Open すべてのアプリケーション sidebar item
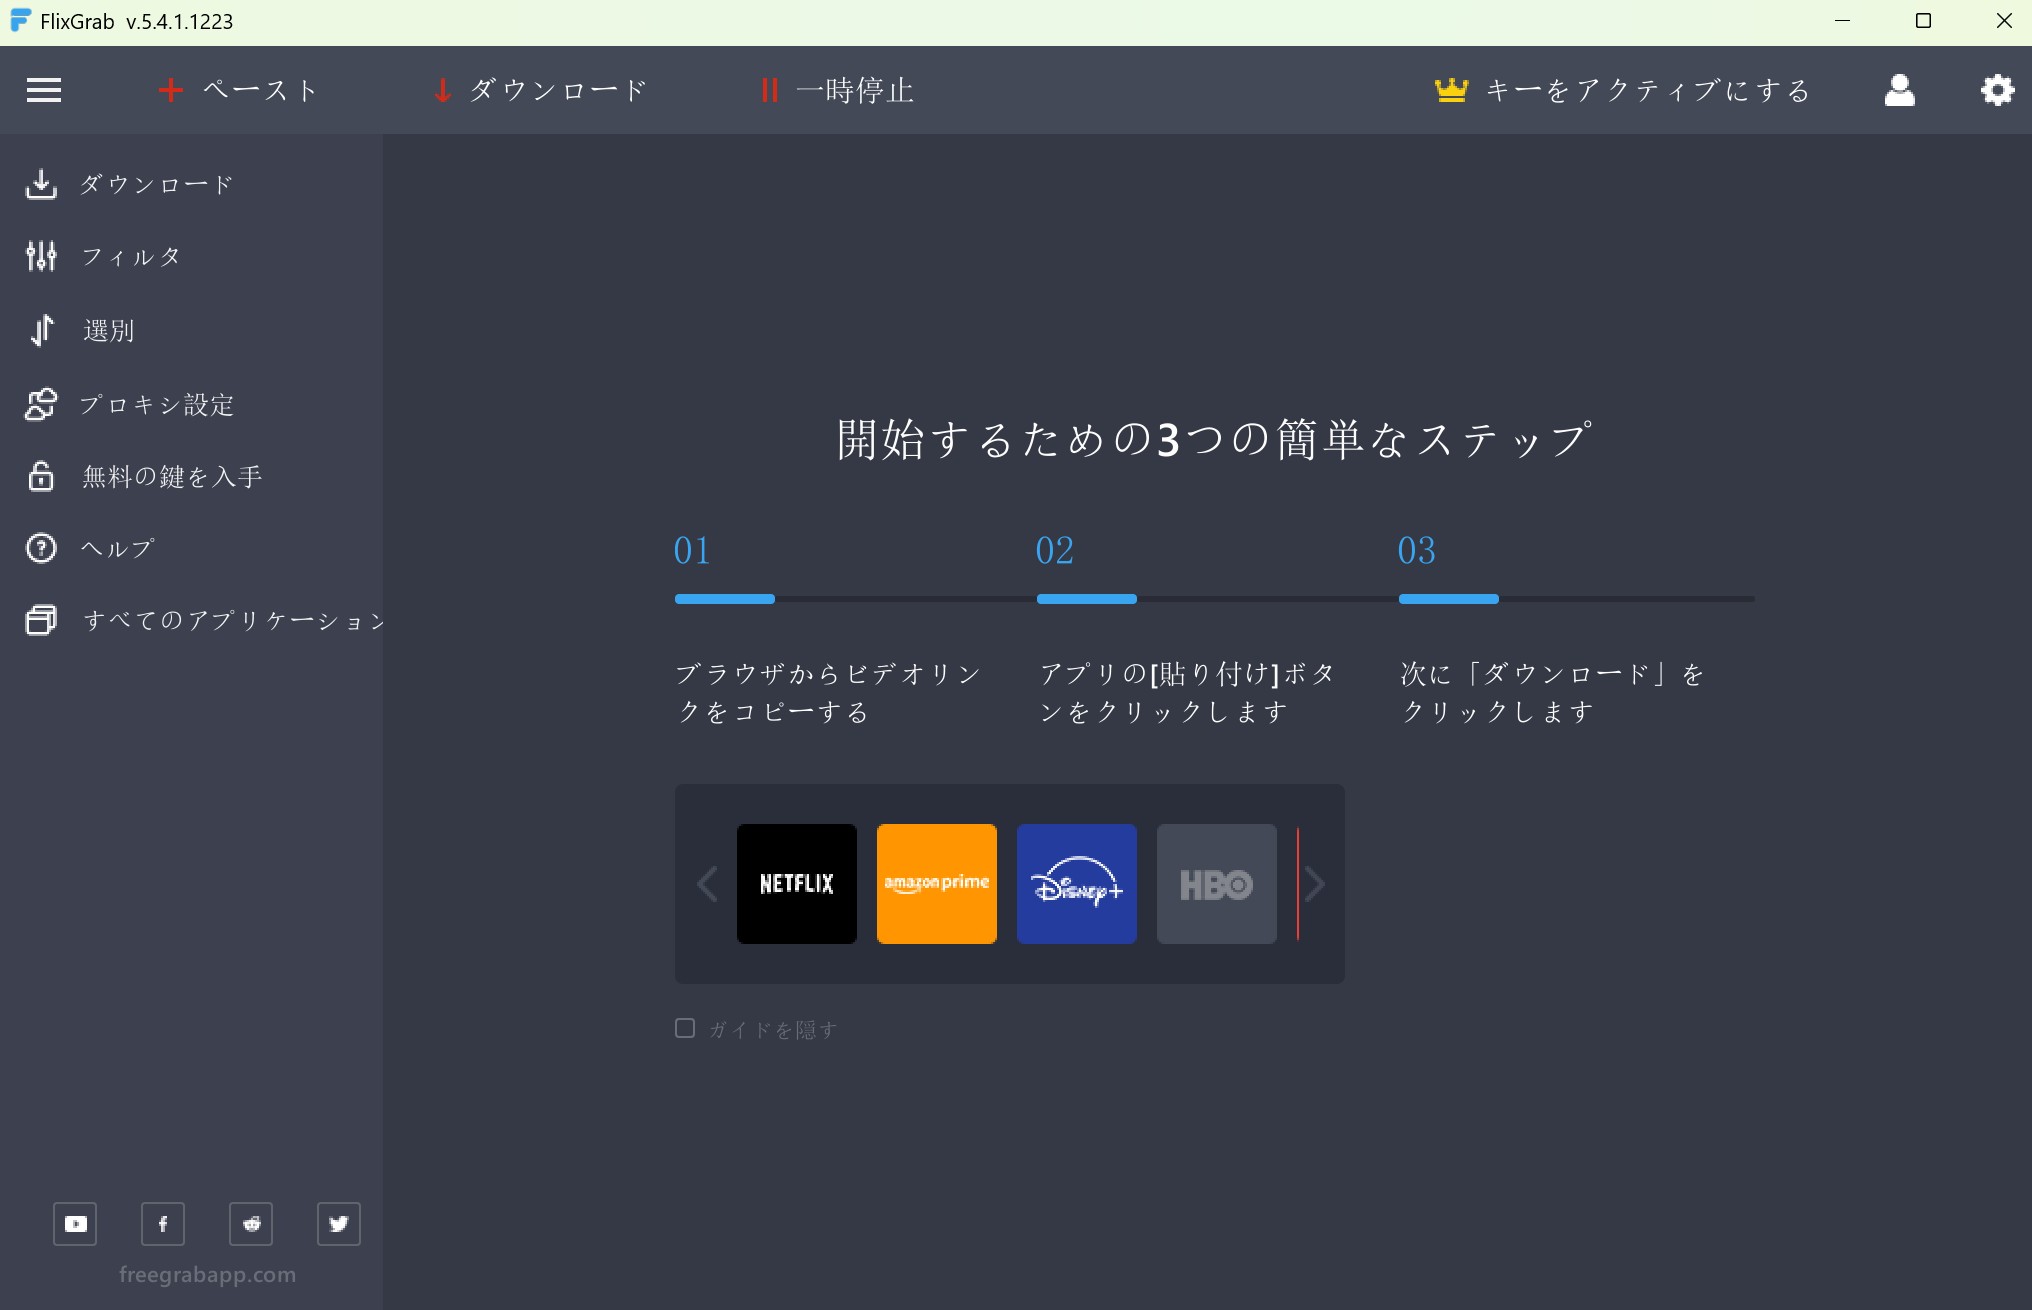 [233, 620]
